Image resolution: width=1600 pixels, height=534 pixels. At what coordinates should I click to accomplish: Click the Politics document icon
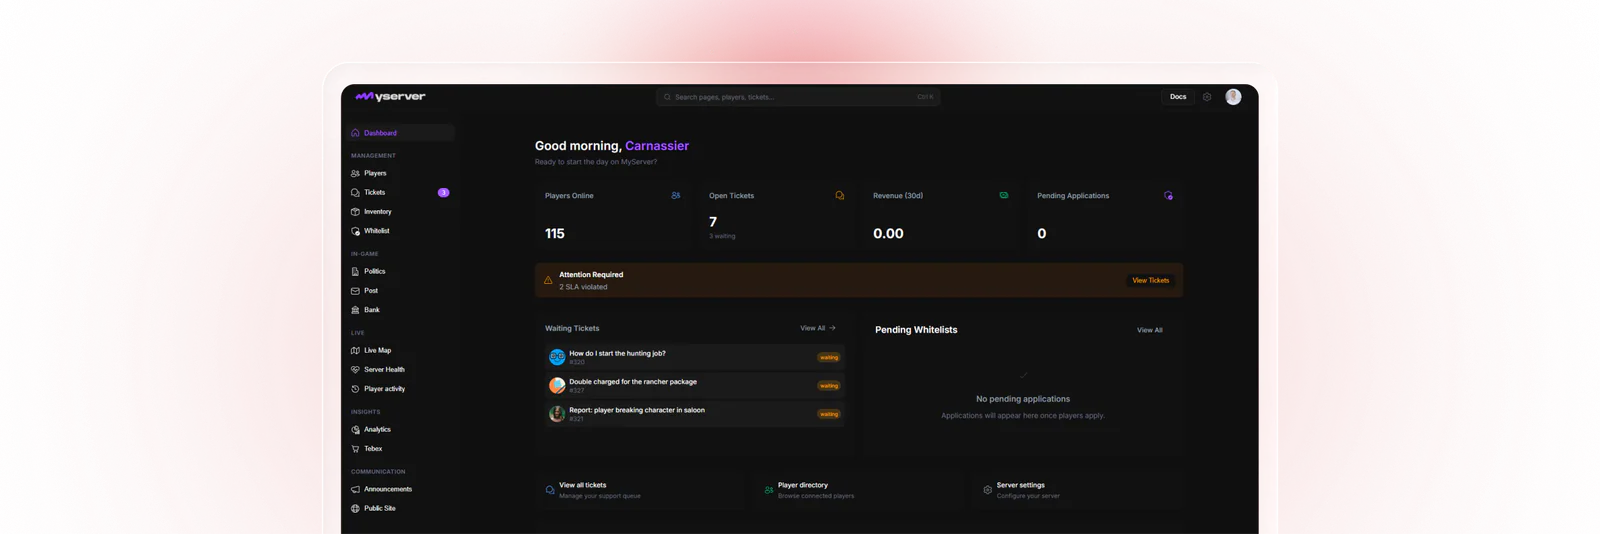coord(355,271)
